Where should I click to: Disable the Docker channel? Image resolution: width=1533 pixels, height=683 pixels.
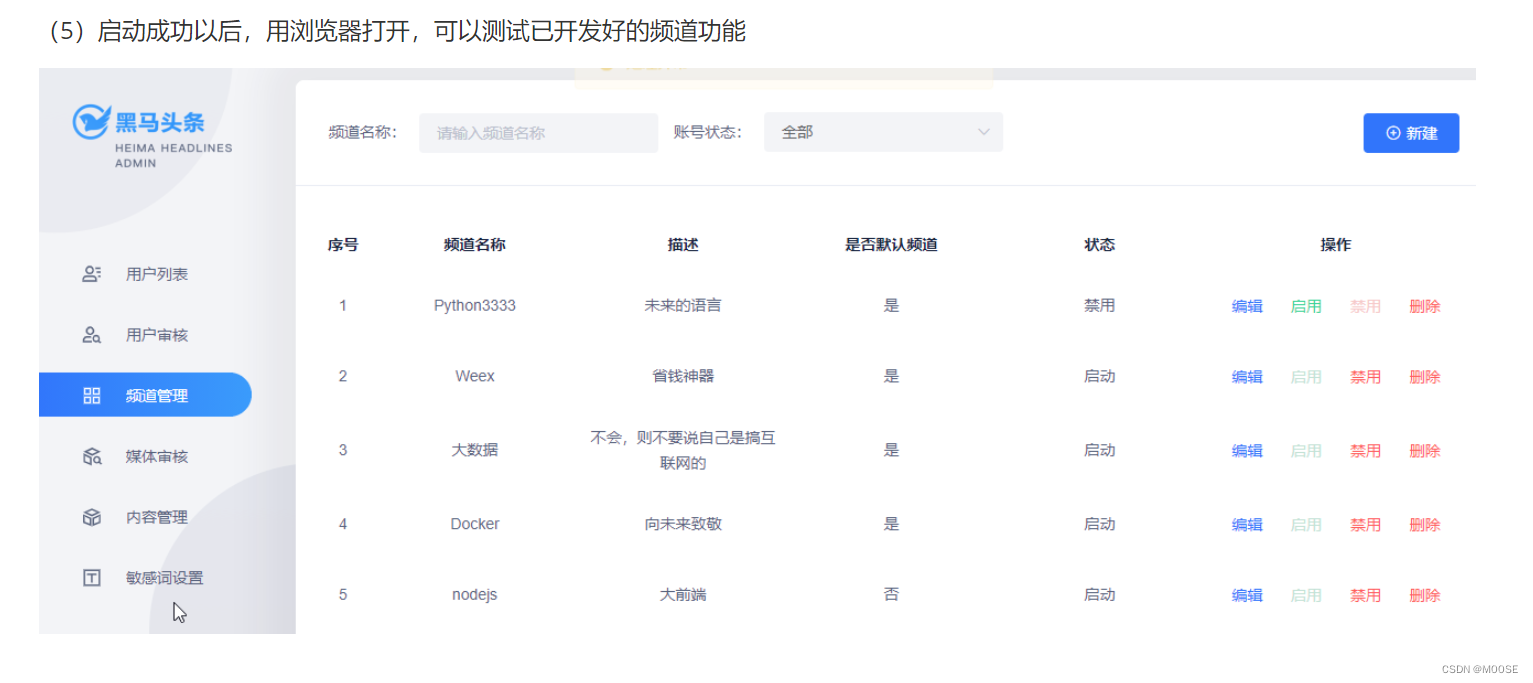(1365, 525)
